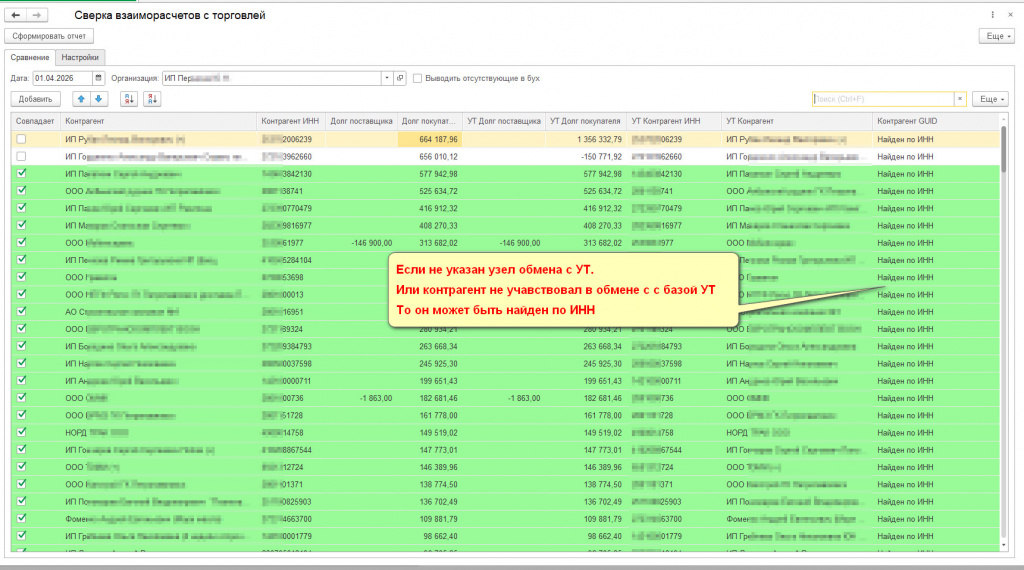Go forward with the right arrow

(37, 15)
